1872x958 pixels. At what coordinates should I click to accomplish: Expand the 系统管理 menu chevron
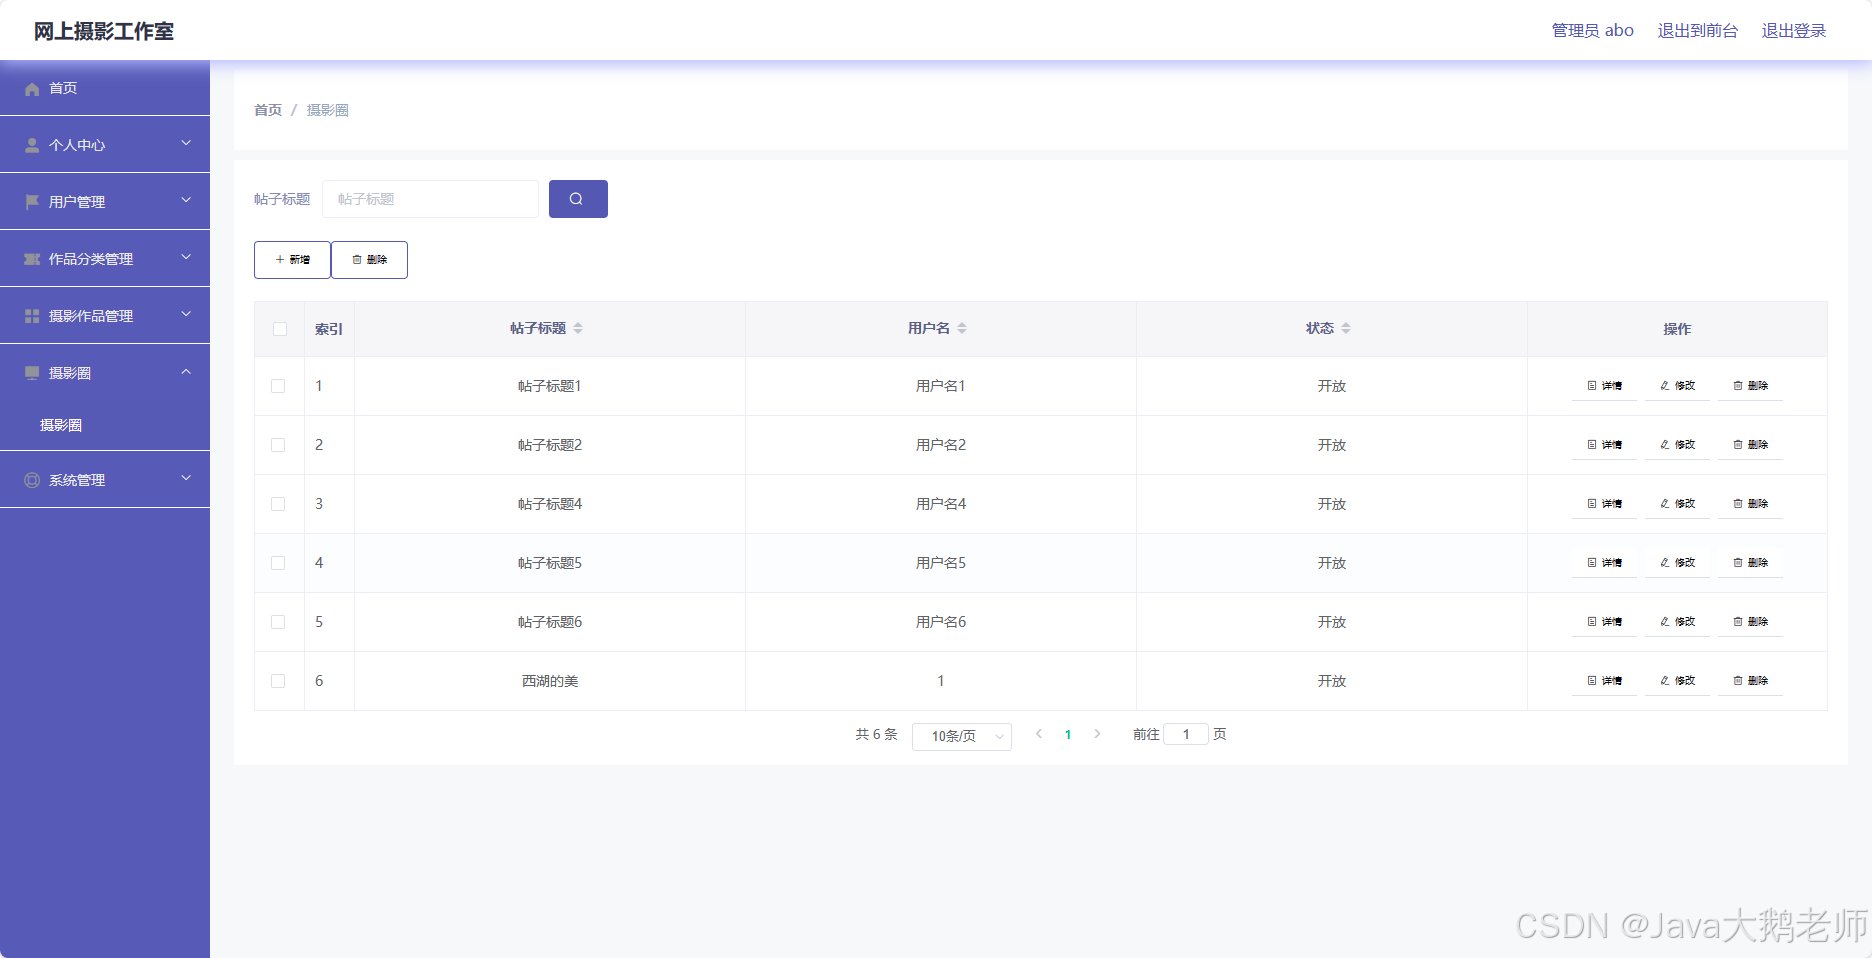[186, 479]
